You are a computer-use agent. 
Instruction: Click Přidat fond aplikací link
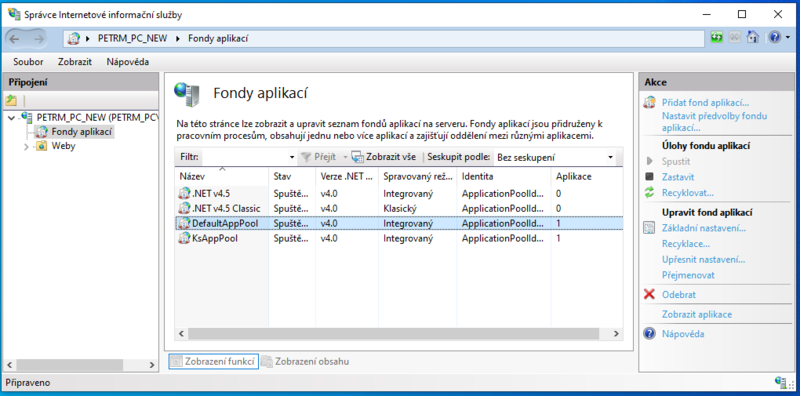point(706,103)
